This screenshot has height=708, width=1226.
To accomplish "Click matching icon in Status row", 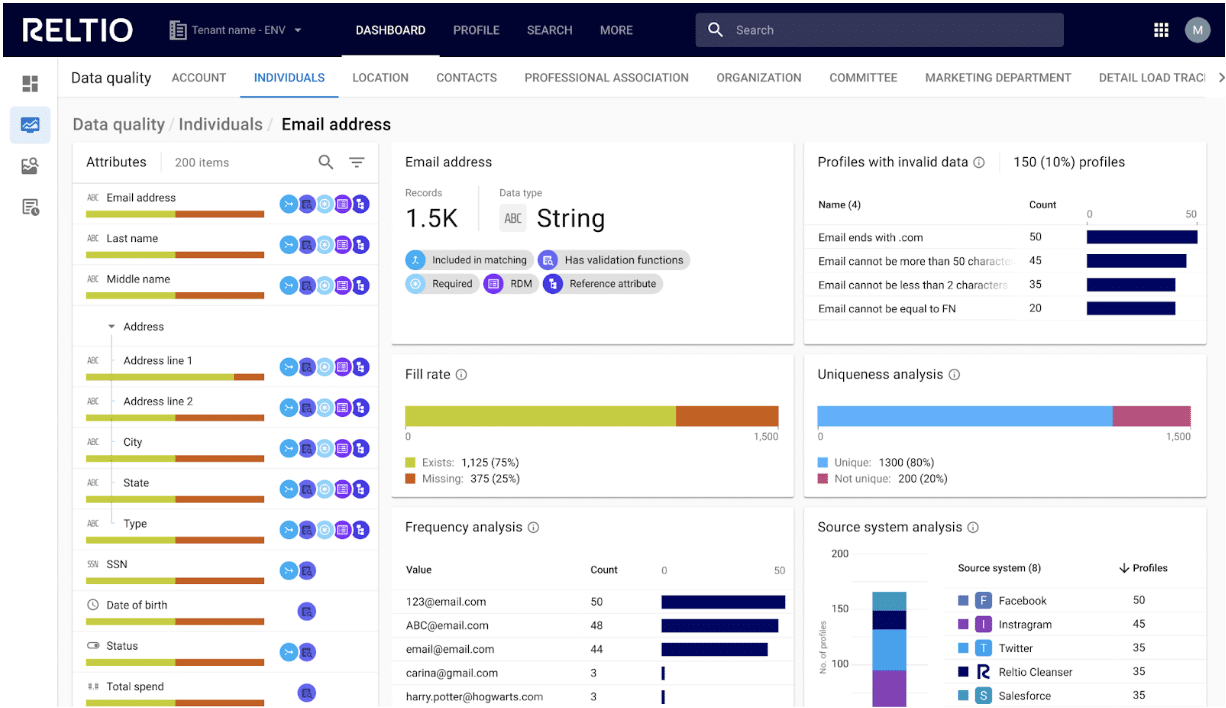I will pyautogui.click(x=289, y=652).
